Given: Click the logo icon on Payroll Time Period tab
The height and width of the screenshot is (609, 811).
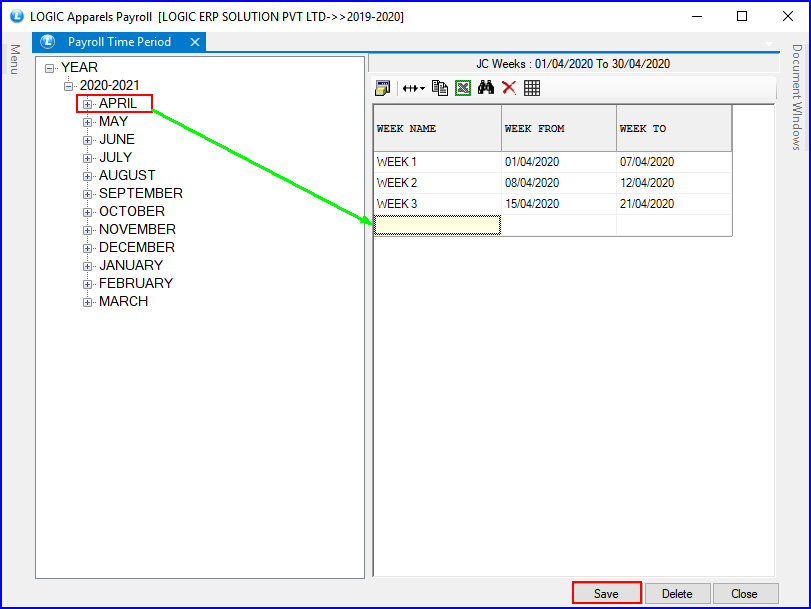Looking at the screenshot, I should 48,41.
